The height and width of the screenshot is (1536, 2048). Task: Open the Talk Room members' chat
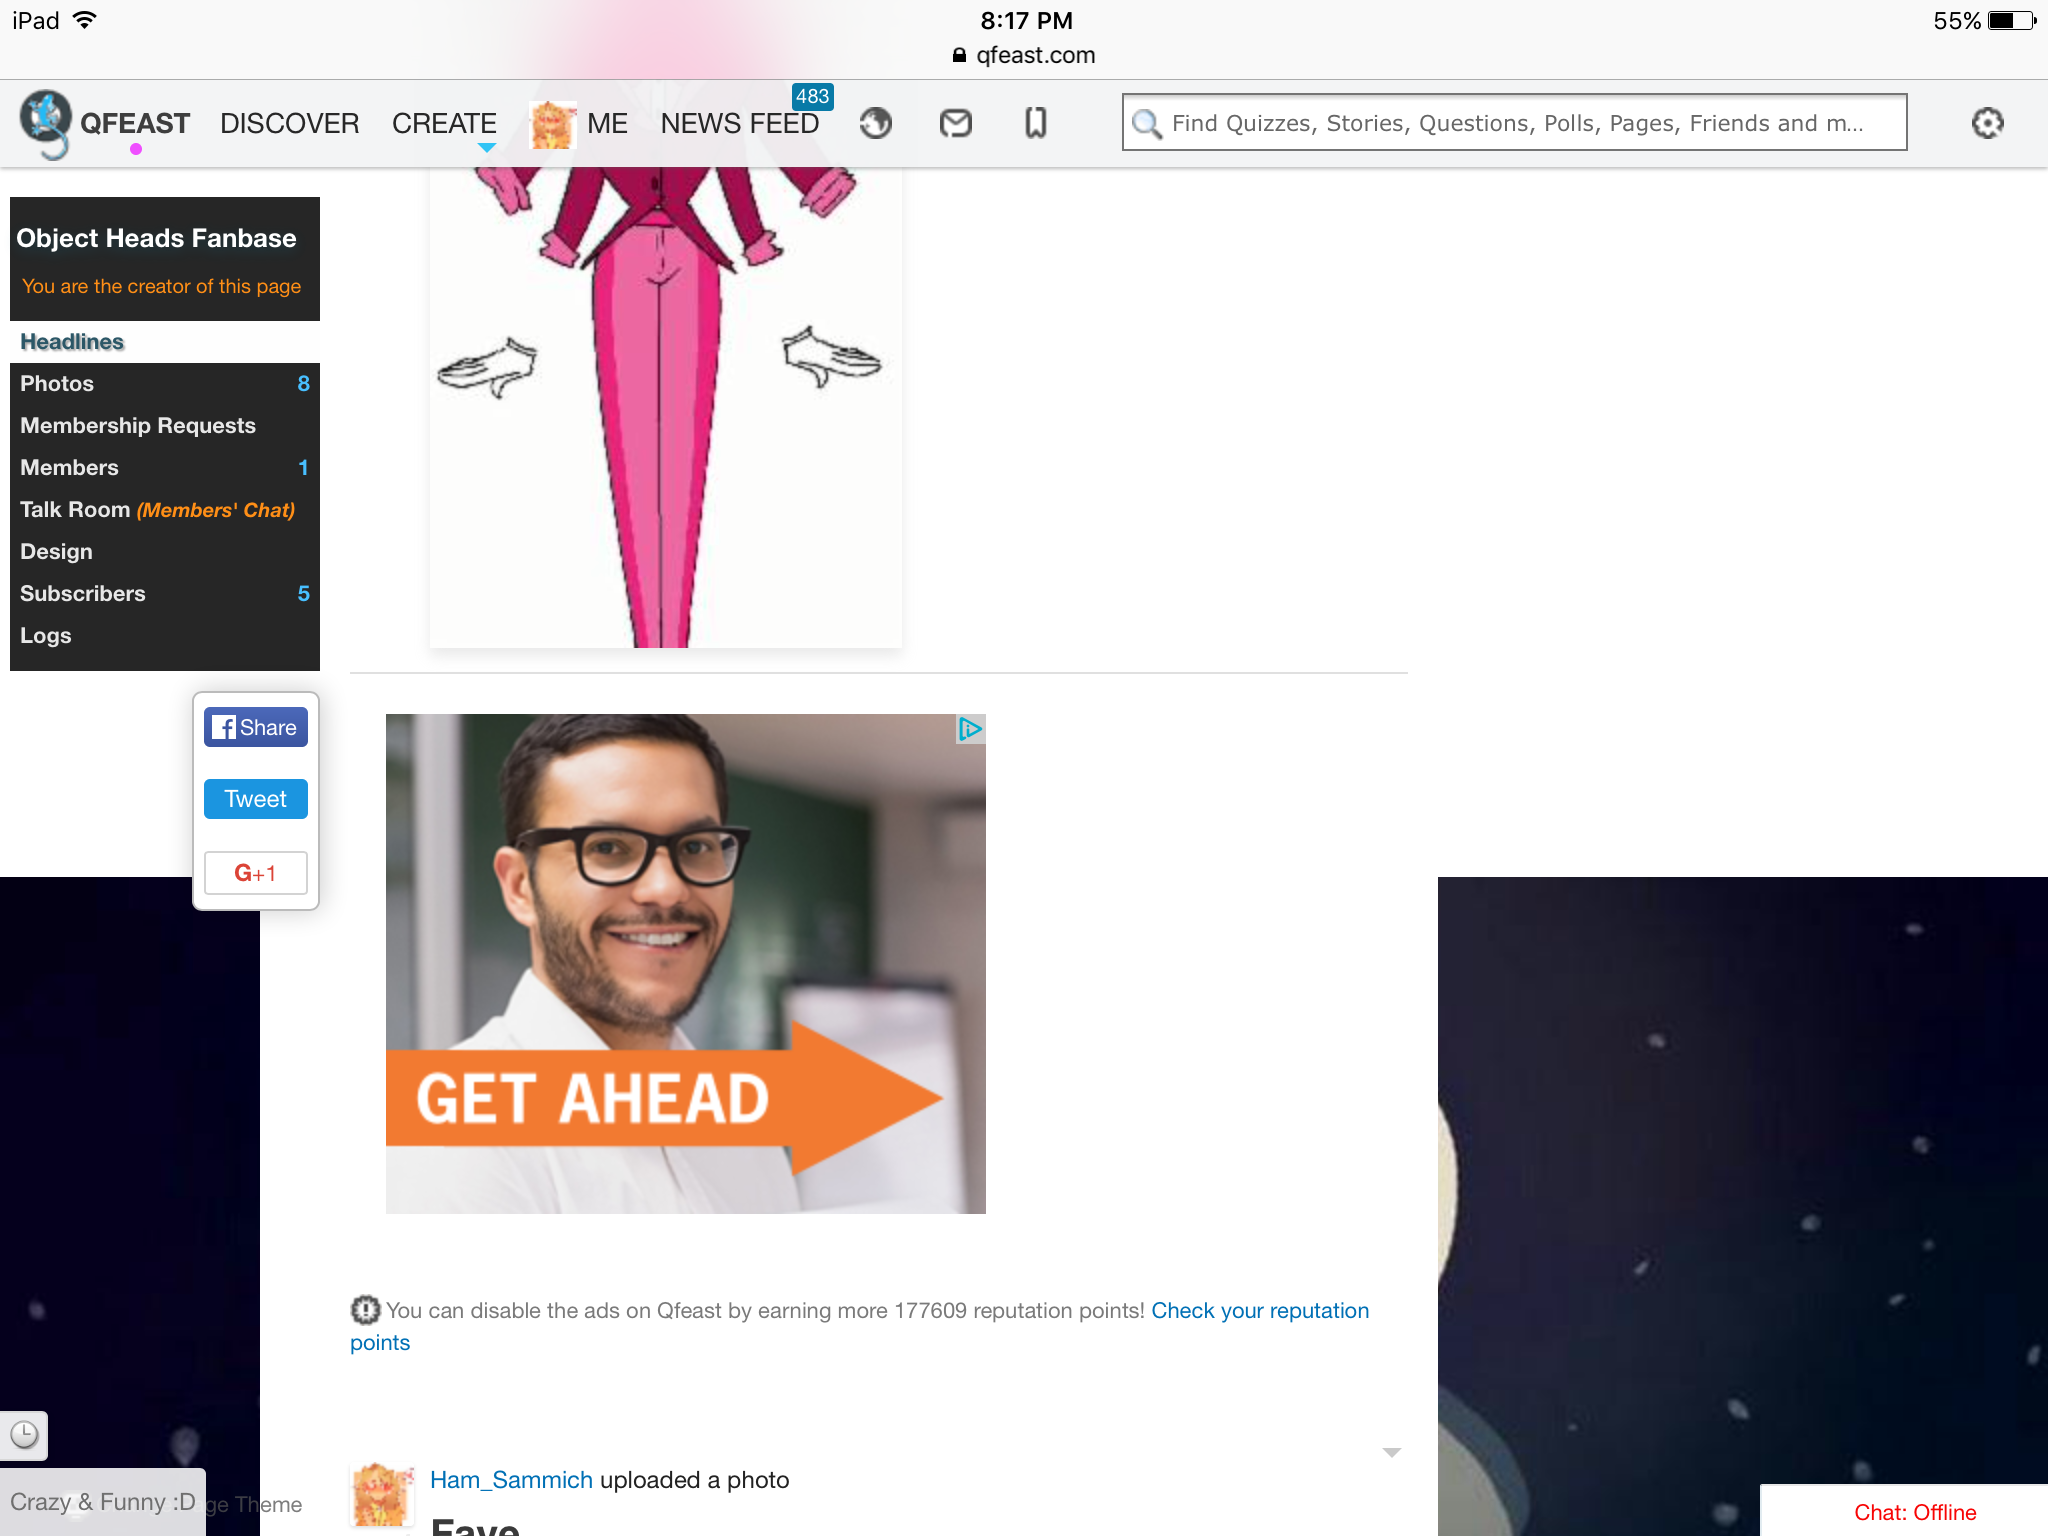click(165, 510)
